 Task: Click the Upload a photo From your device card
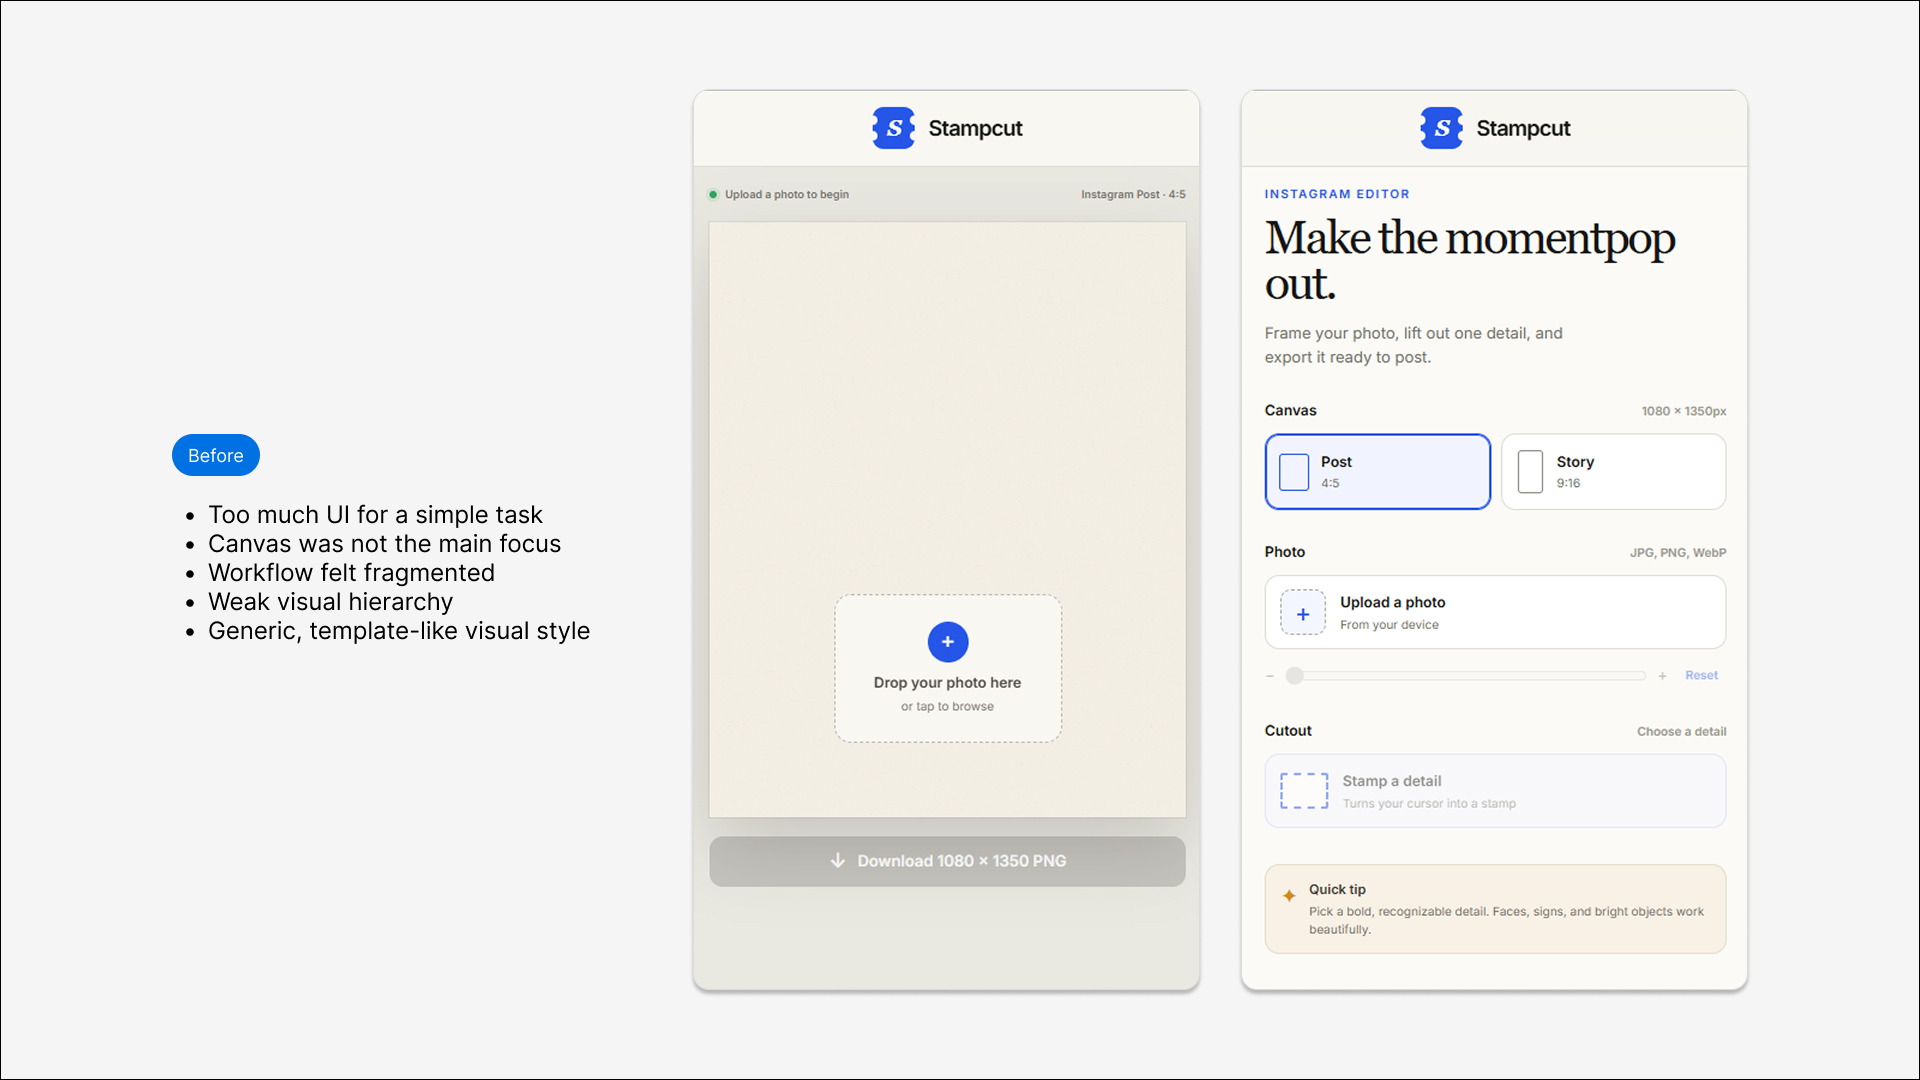(1495, 612)
